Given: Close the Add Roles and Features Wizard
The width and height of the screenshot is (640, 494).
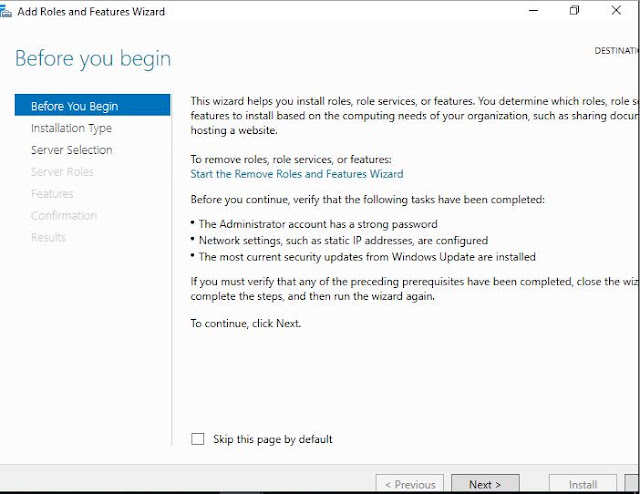Looking at the screenshot, I should pyautogui.click(x=616, y=11).
